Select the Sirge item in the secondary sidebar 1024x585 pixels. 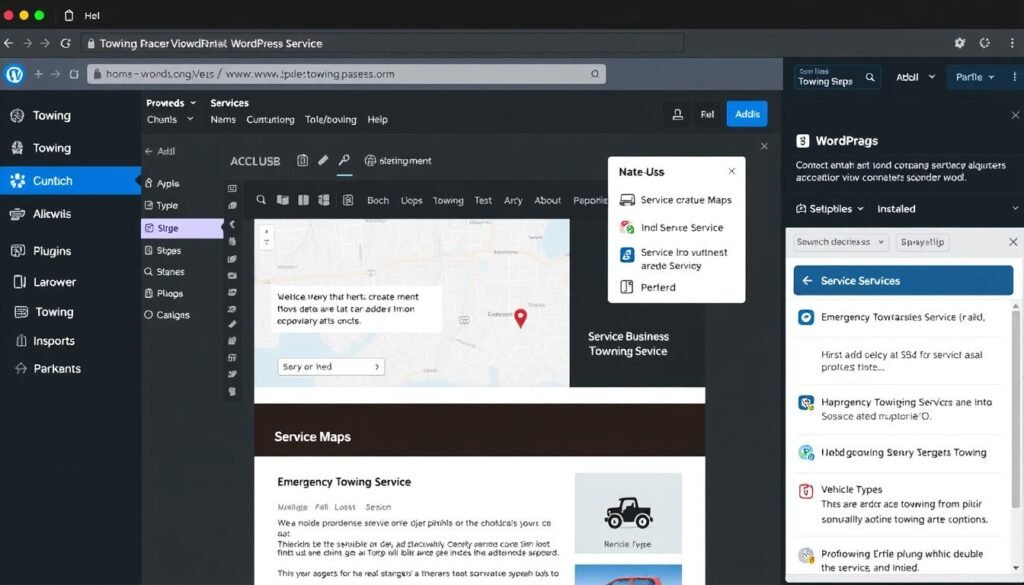click(x=166, y=227)
